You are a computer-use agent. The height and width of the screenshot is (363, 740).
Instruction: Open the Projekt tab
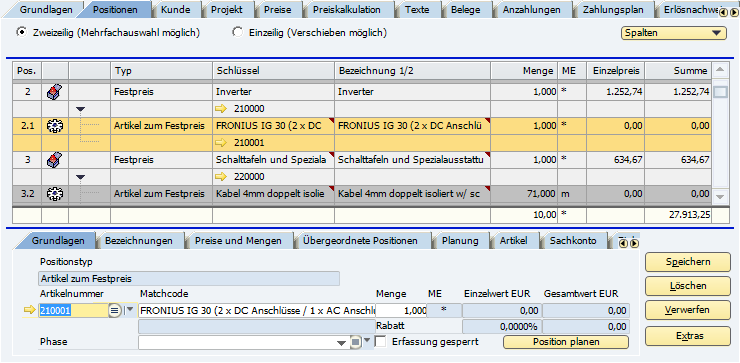227,9
